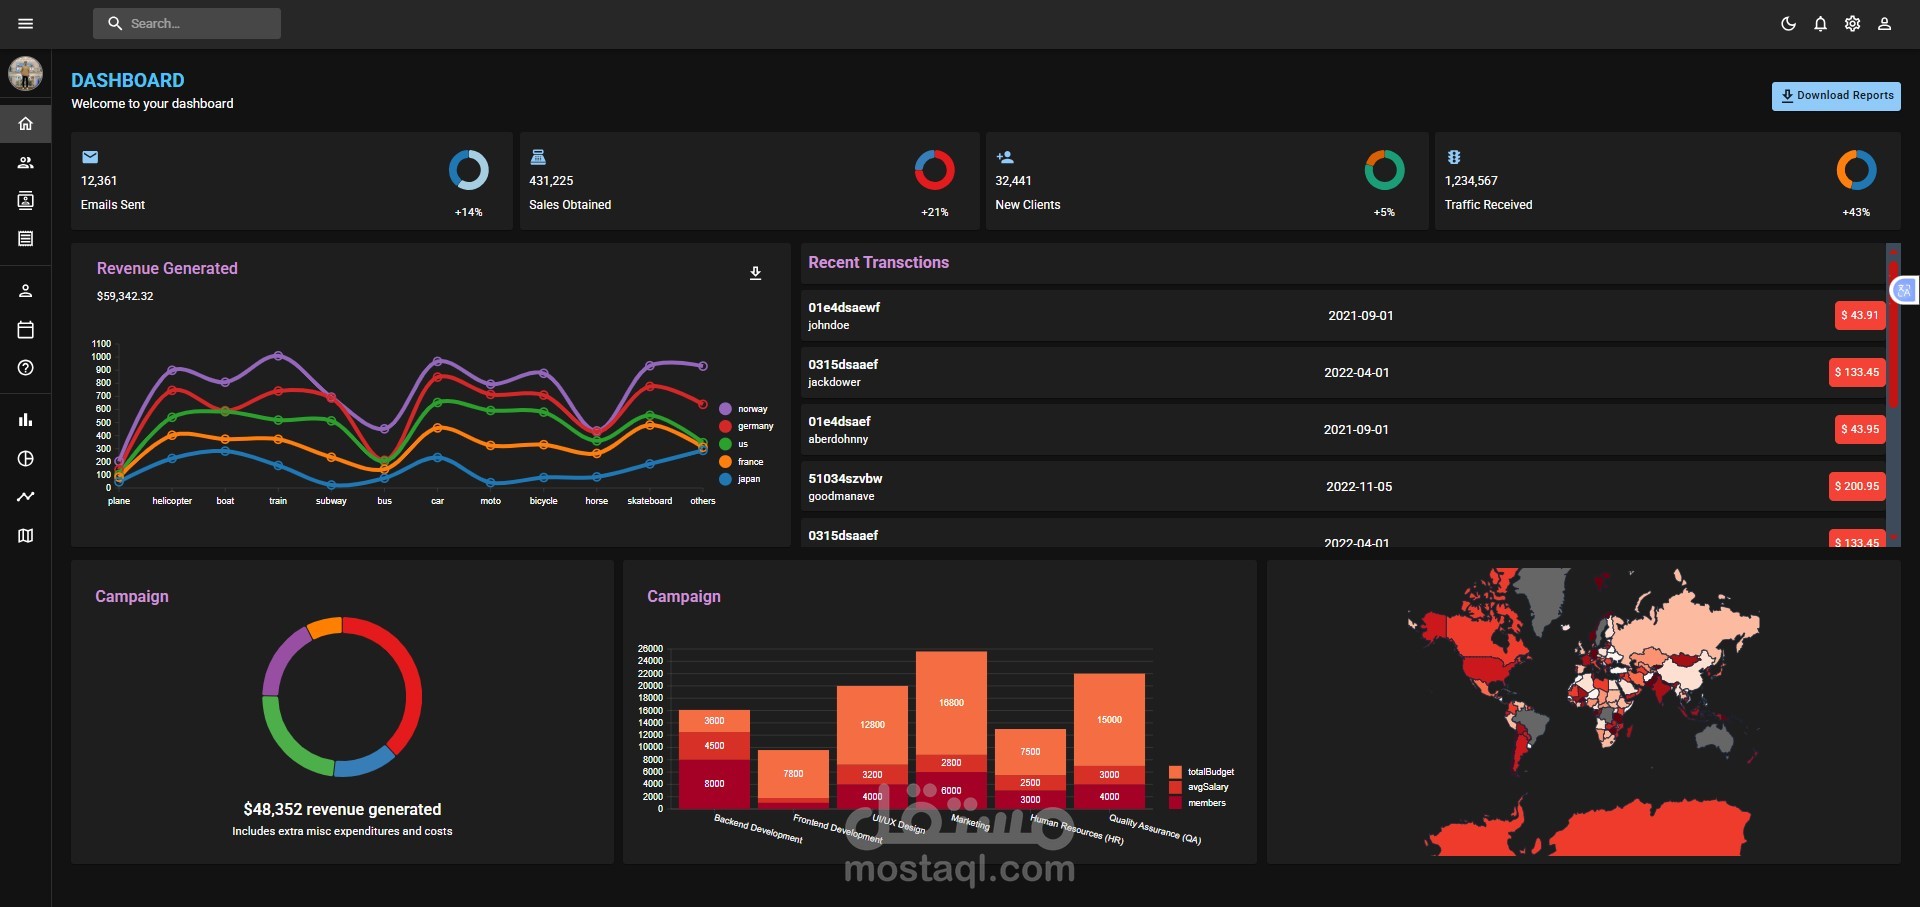Click the $59,342.32 revenue value
The width and height of the screenshot is (1920, 907).
coord(125,296)
